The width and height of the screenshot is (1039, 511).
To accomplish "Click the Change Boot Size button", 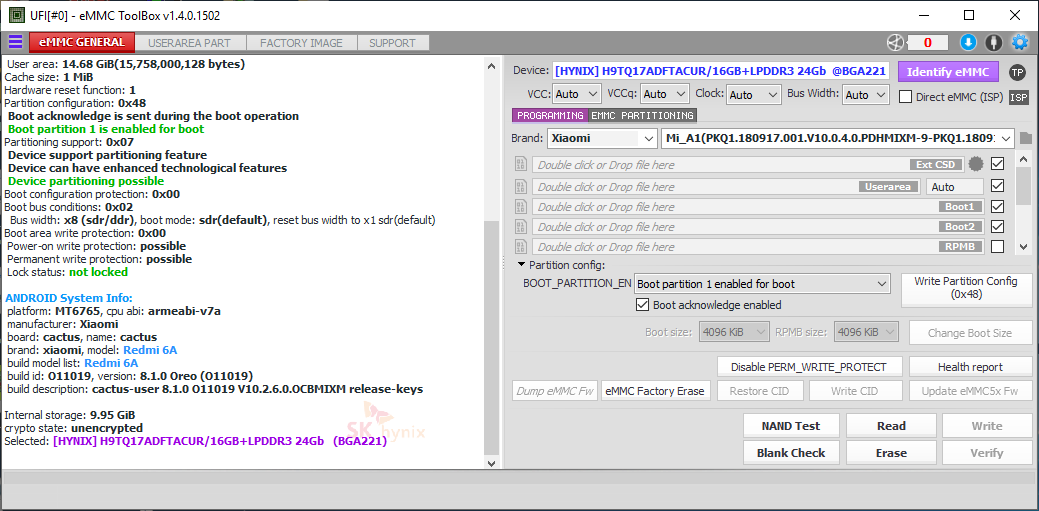I will [969, 333].
